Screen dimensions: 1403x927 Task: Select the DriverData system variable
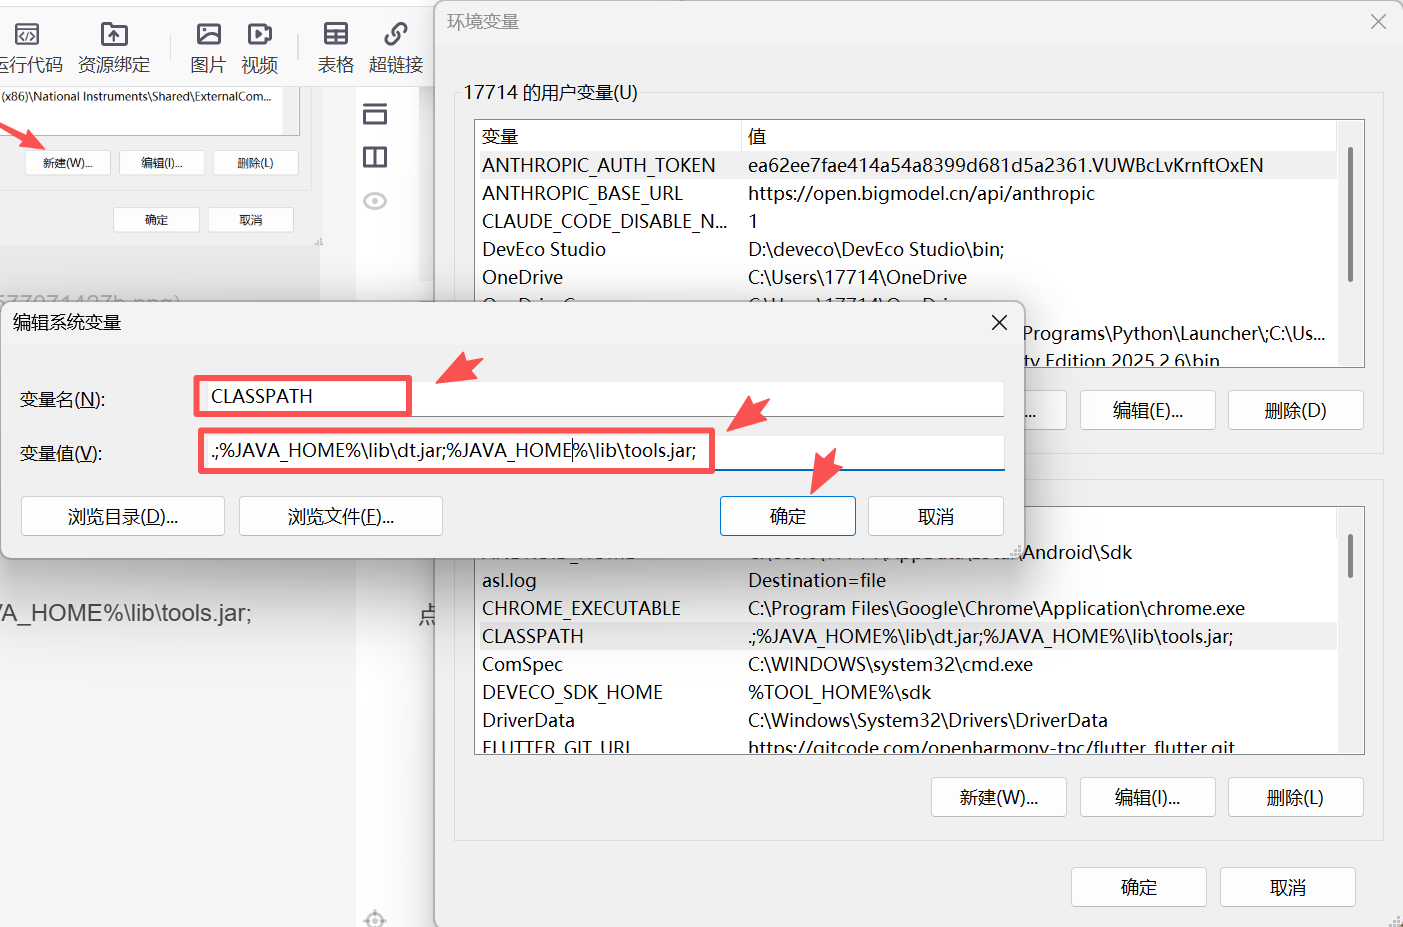[x=906, y=720]
